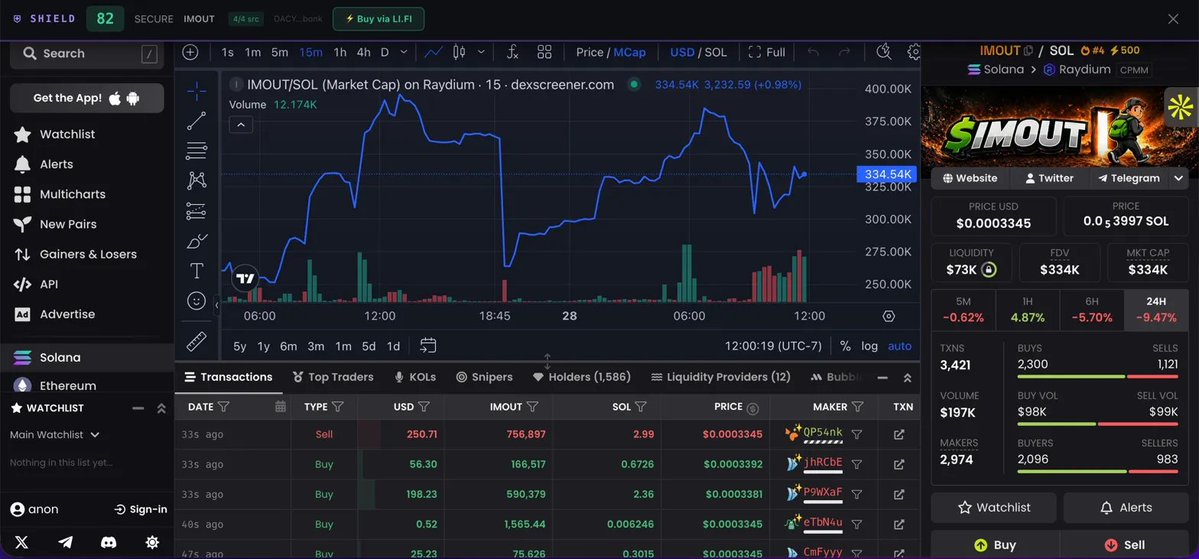Image resolution: width=1199 pixels, height=559 pixels.
Task: Toggle the price column USD currency icon
Action: pyautogui.click(x=752, y=408)
